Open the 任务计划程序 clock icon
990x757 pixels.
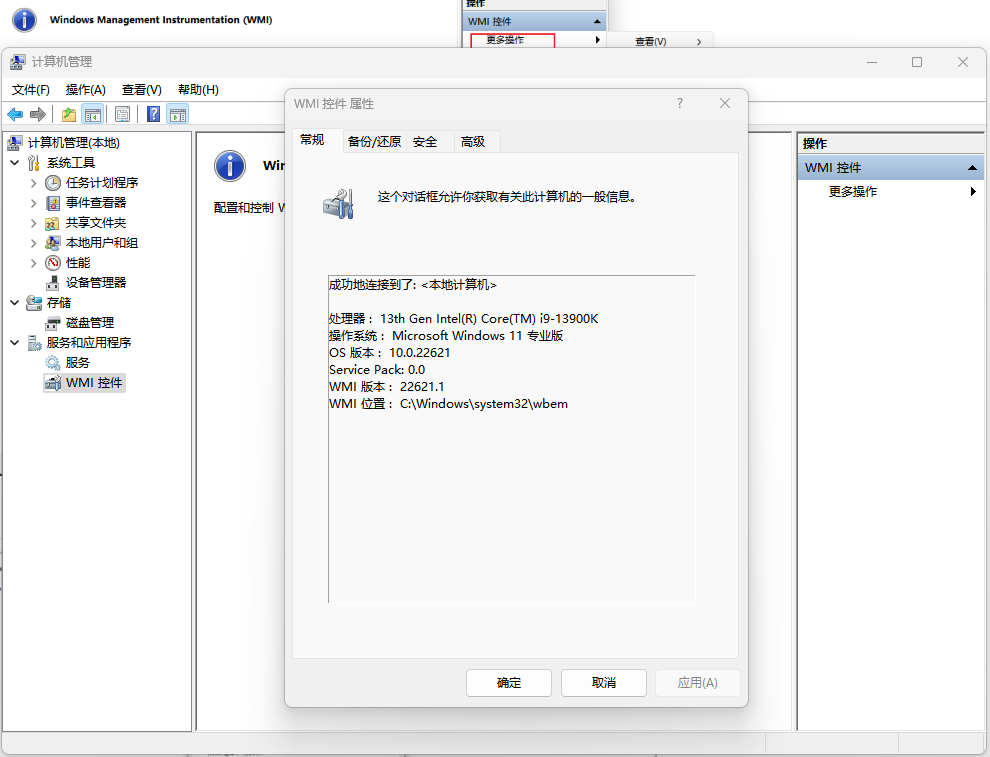point(53,183)
